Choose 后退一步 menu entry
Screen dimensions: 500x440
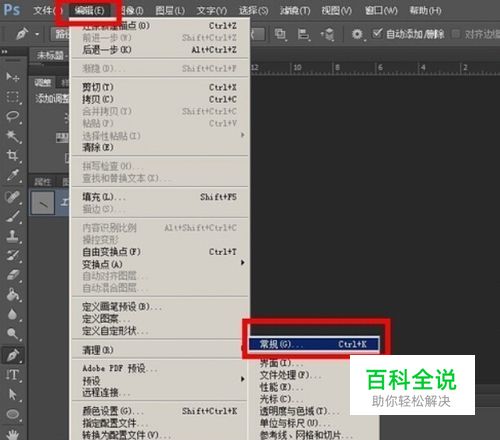(x=160, y=50)
